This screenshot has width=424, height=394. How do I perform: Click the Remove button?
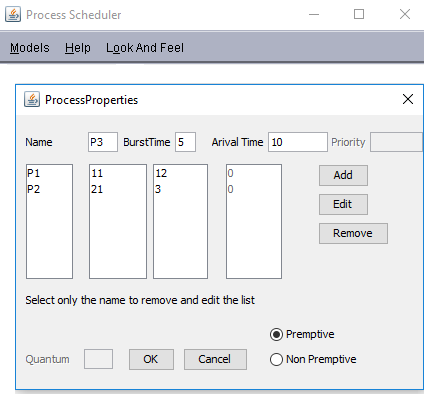(353, 233)
